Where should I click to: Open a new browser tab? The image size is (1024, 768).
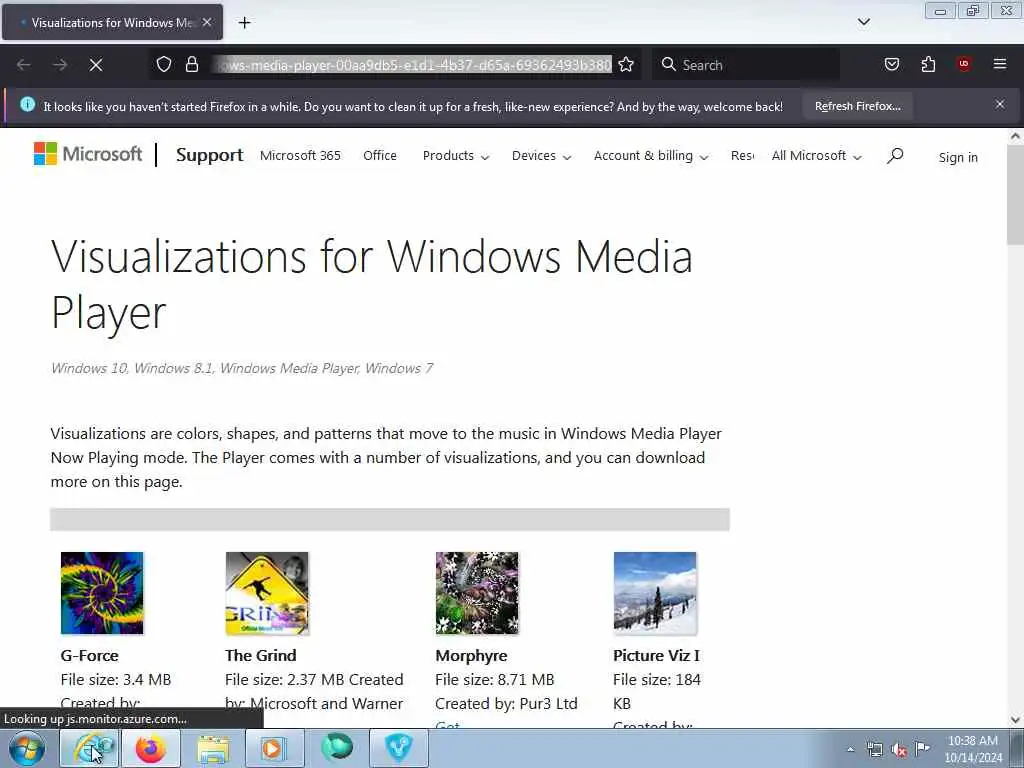(x=244, y=23)
